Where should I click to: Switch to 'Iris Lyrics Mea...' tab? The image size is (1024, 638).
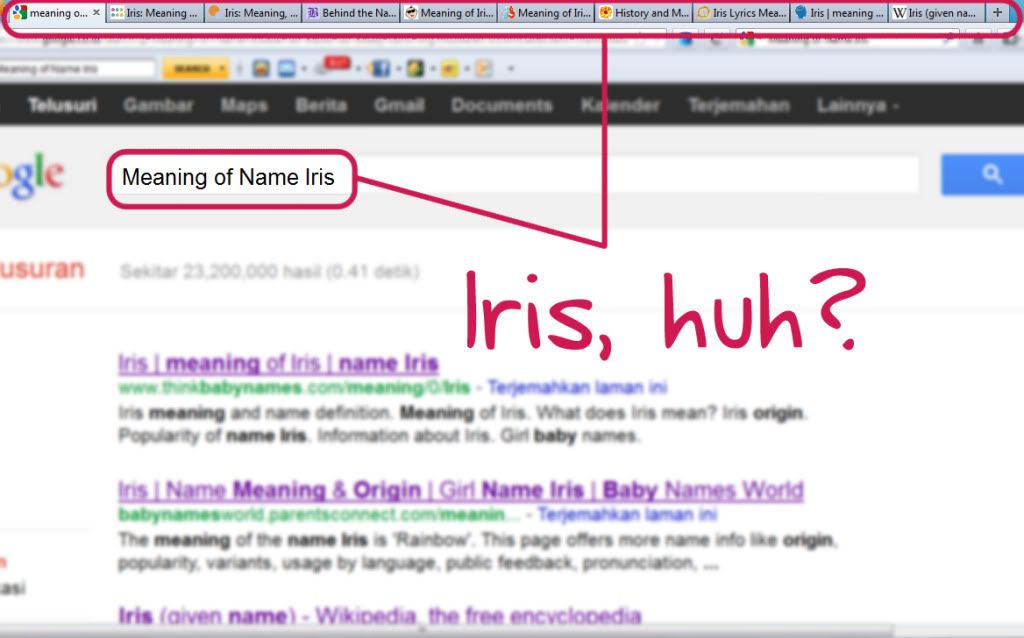click(741, 12)
